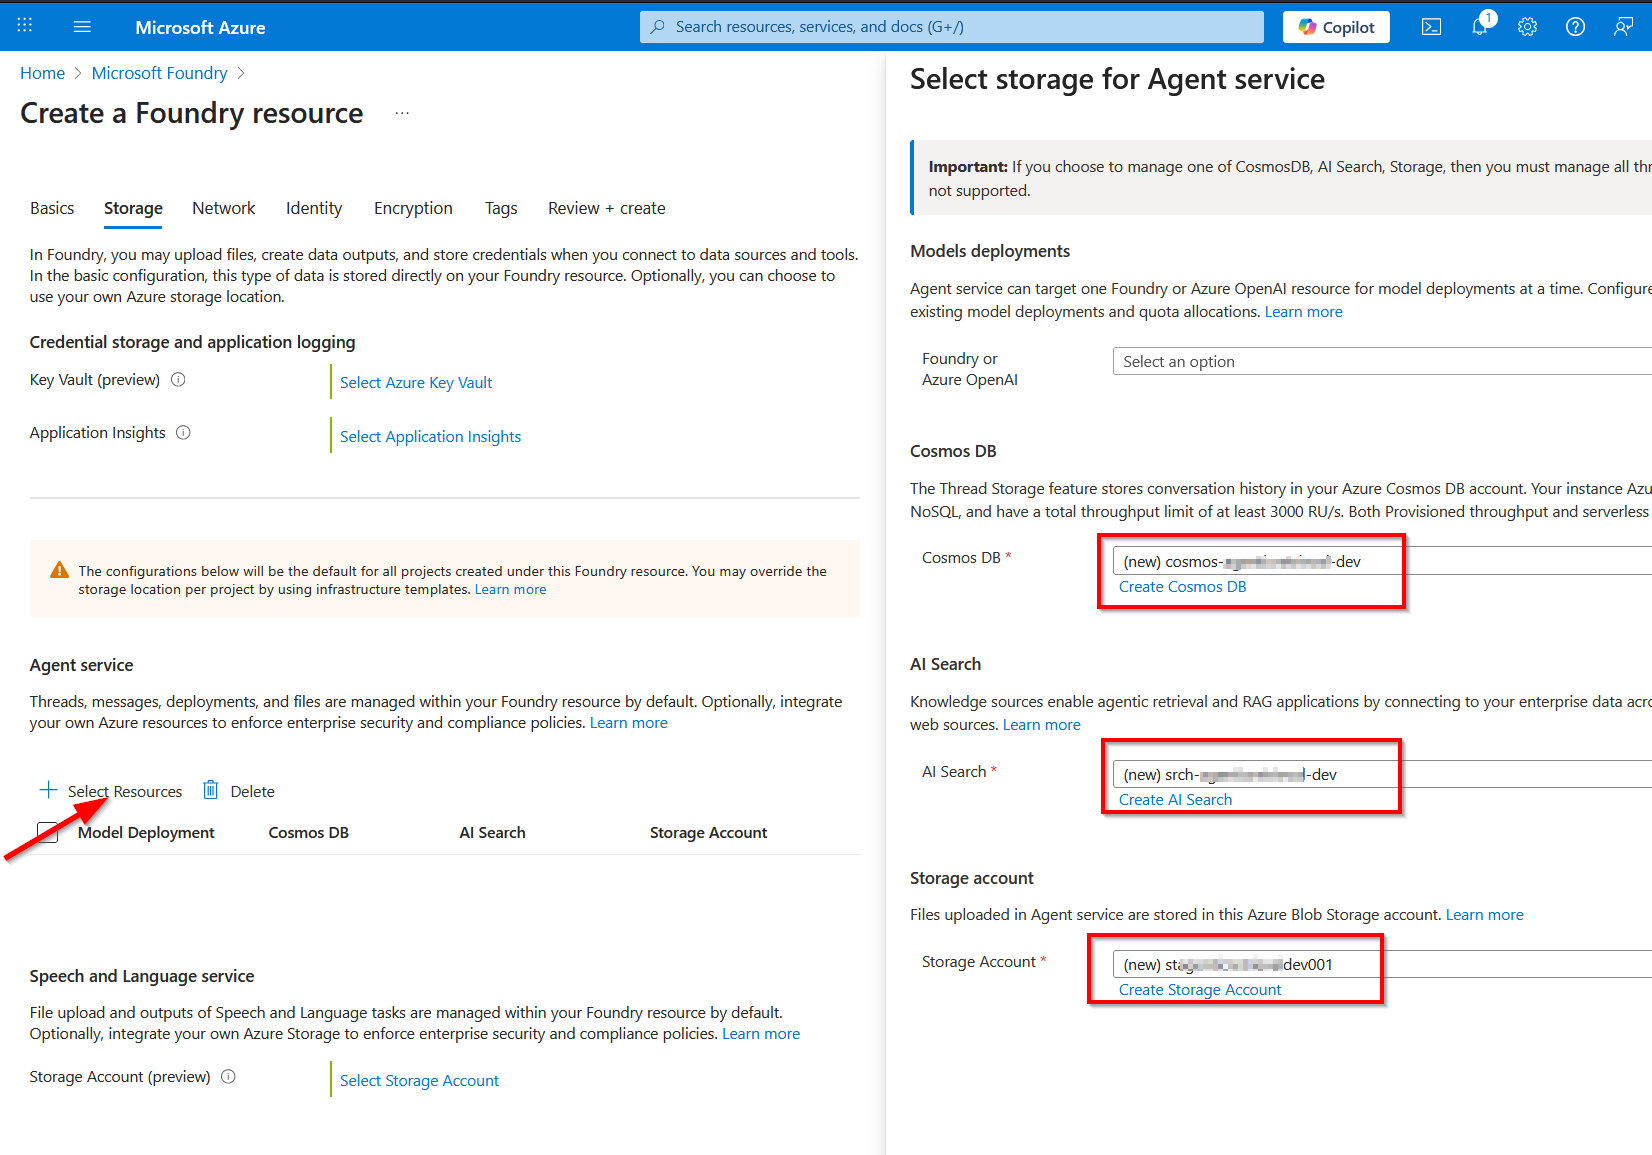Open the Azure apps grid launcher
The image size is (1652, 1155).
point(25,26)
